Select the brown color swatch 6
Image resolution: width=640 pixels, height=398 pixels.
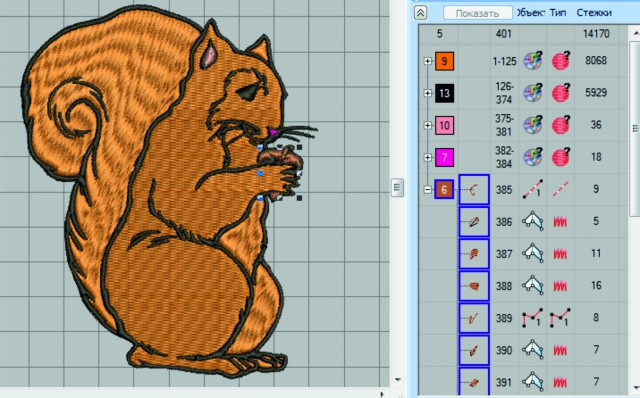[x=444, y=189]
